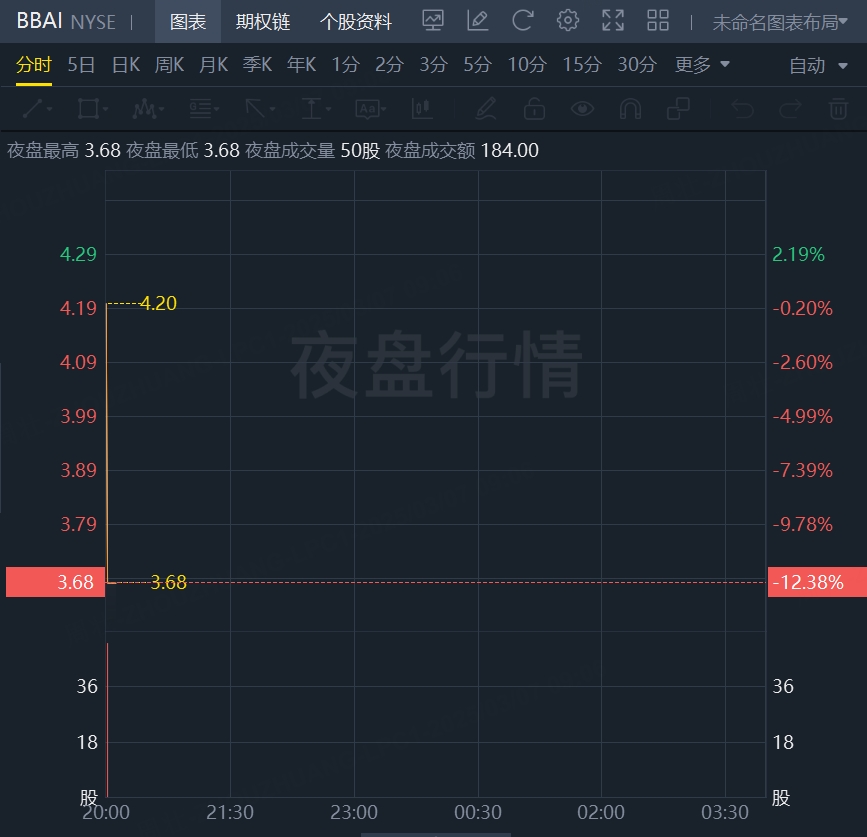Click the red volume bar at 20:00
This screenshot has height=837, width=867.
107,720
